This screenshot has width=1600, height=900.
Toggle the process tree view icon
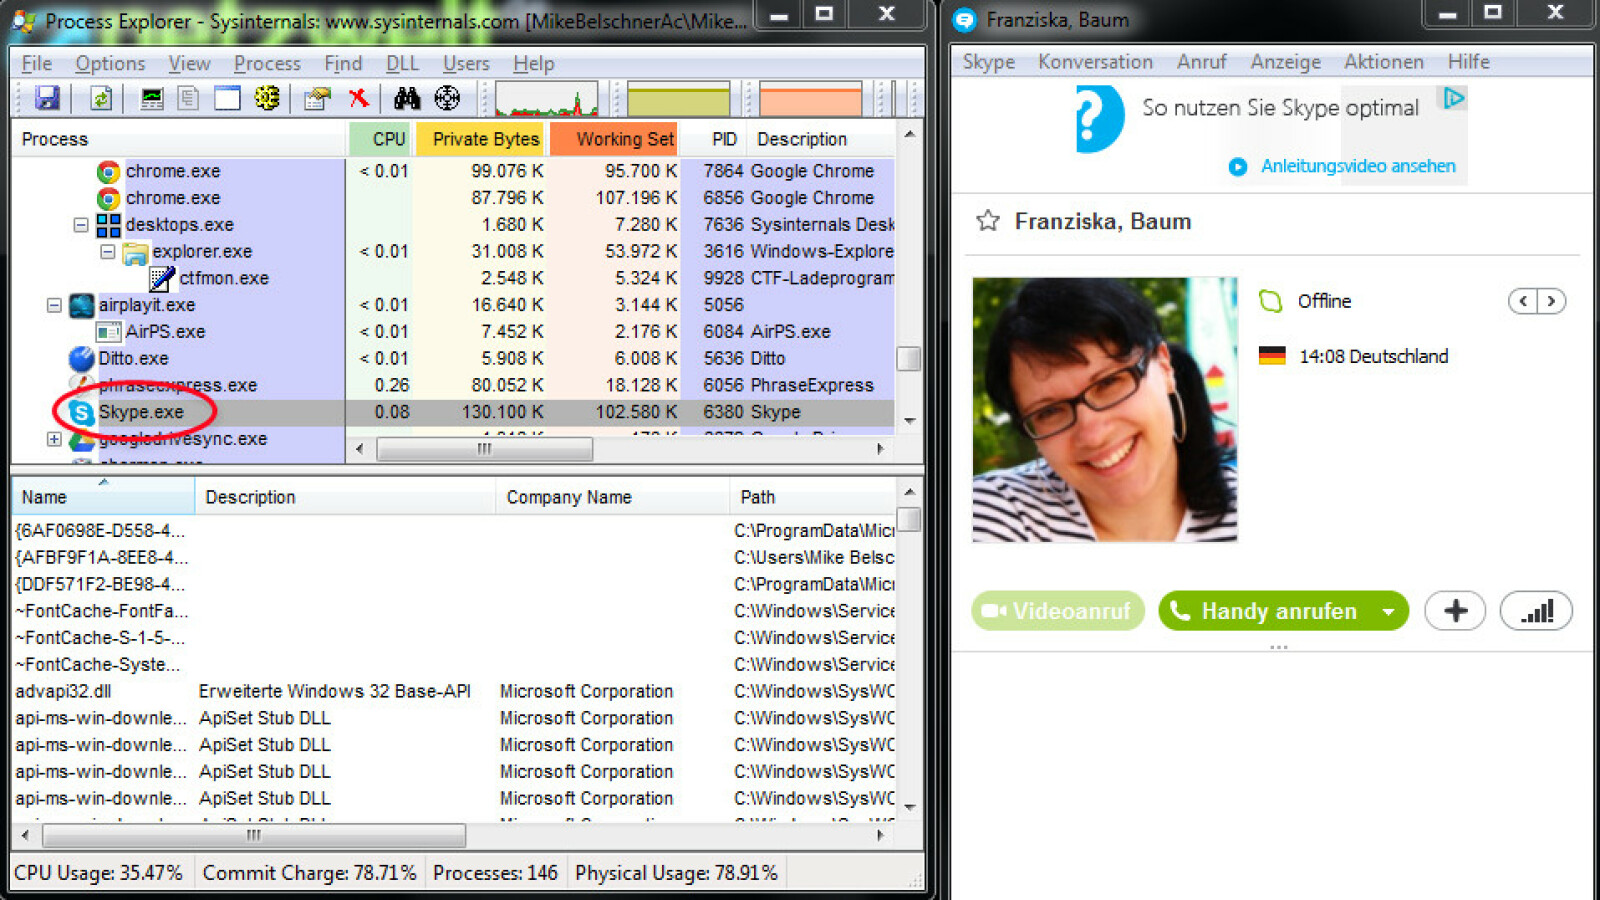pos(188,98)
